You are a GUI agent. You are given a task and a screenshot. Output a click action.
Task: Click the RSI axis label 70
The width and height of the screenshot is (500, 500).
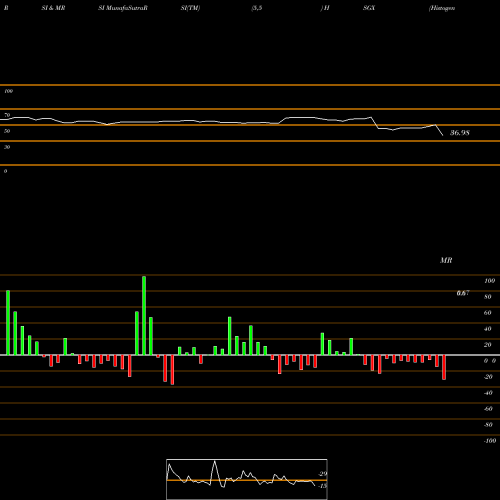[7, 115]
